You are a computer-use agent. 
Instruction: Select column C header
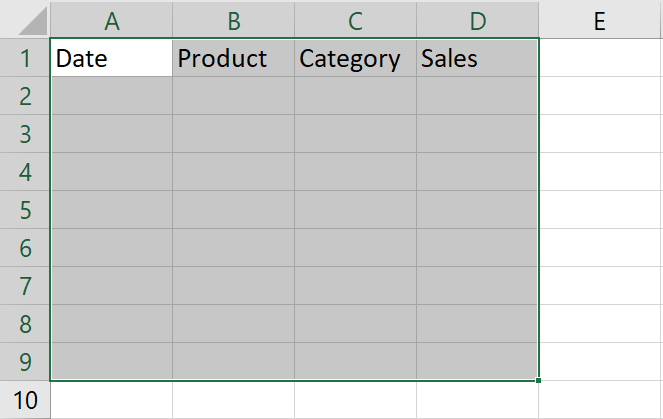355,20
